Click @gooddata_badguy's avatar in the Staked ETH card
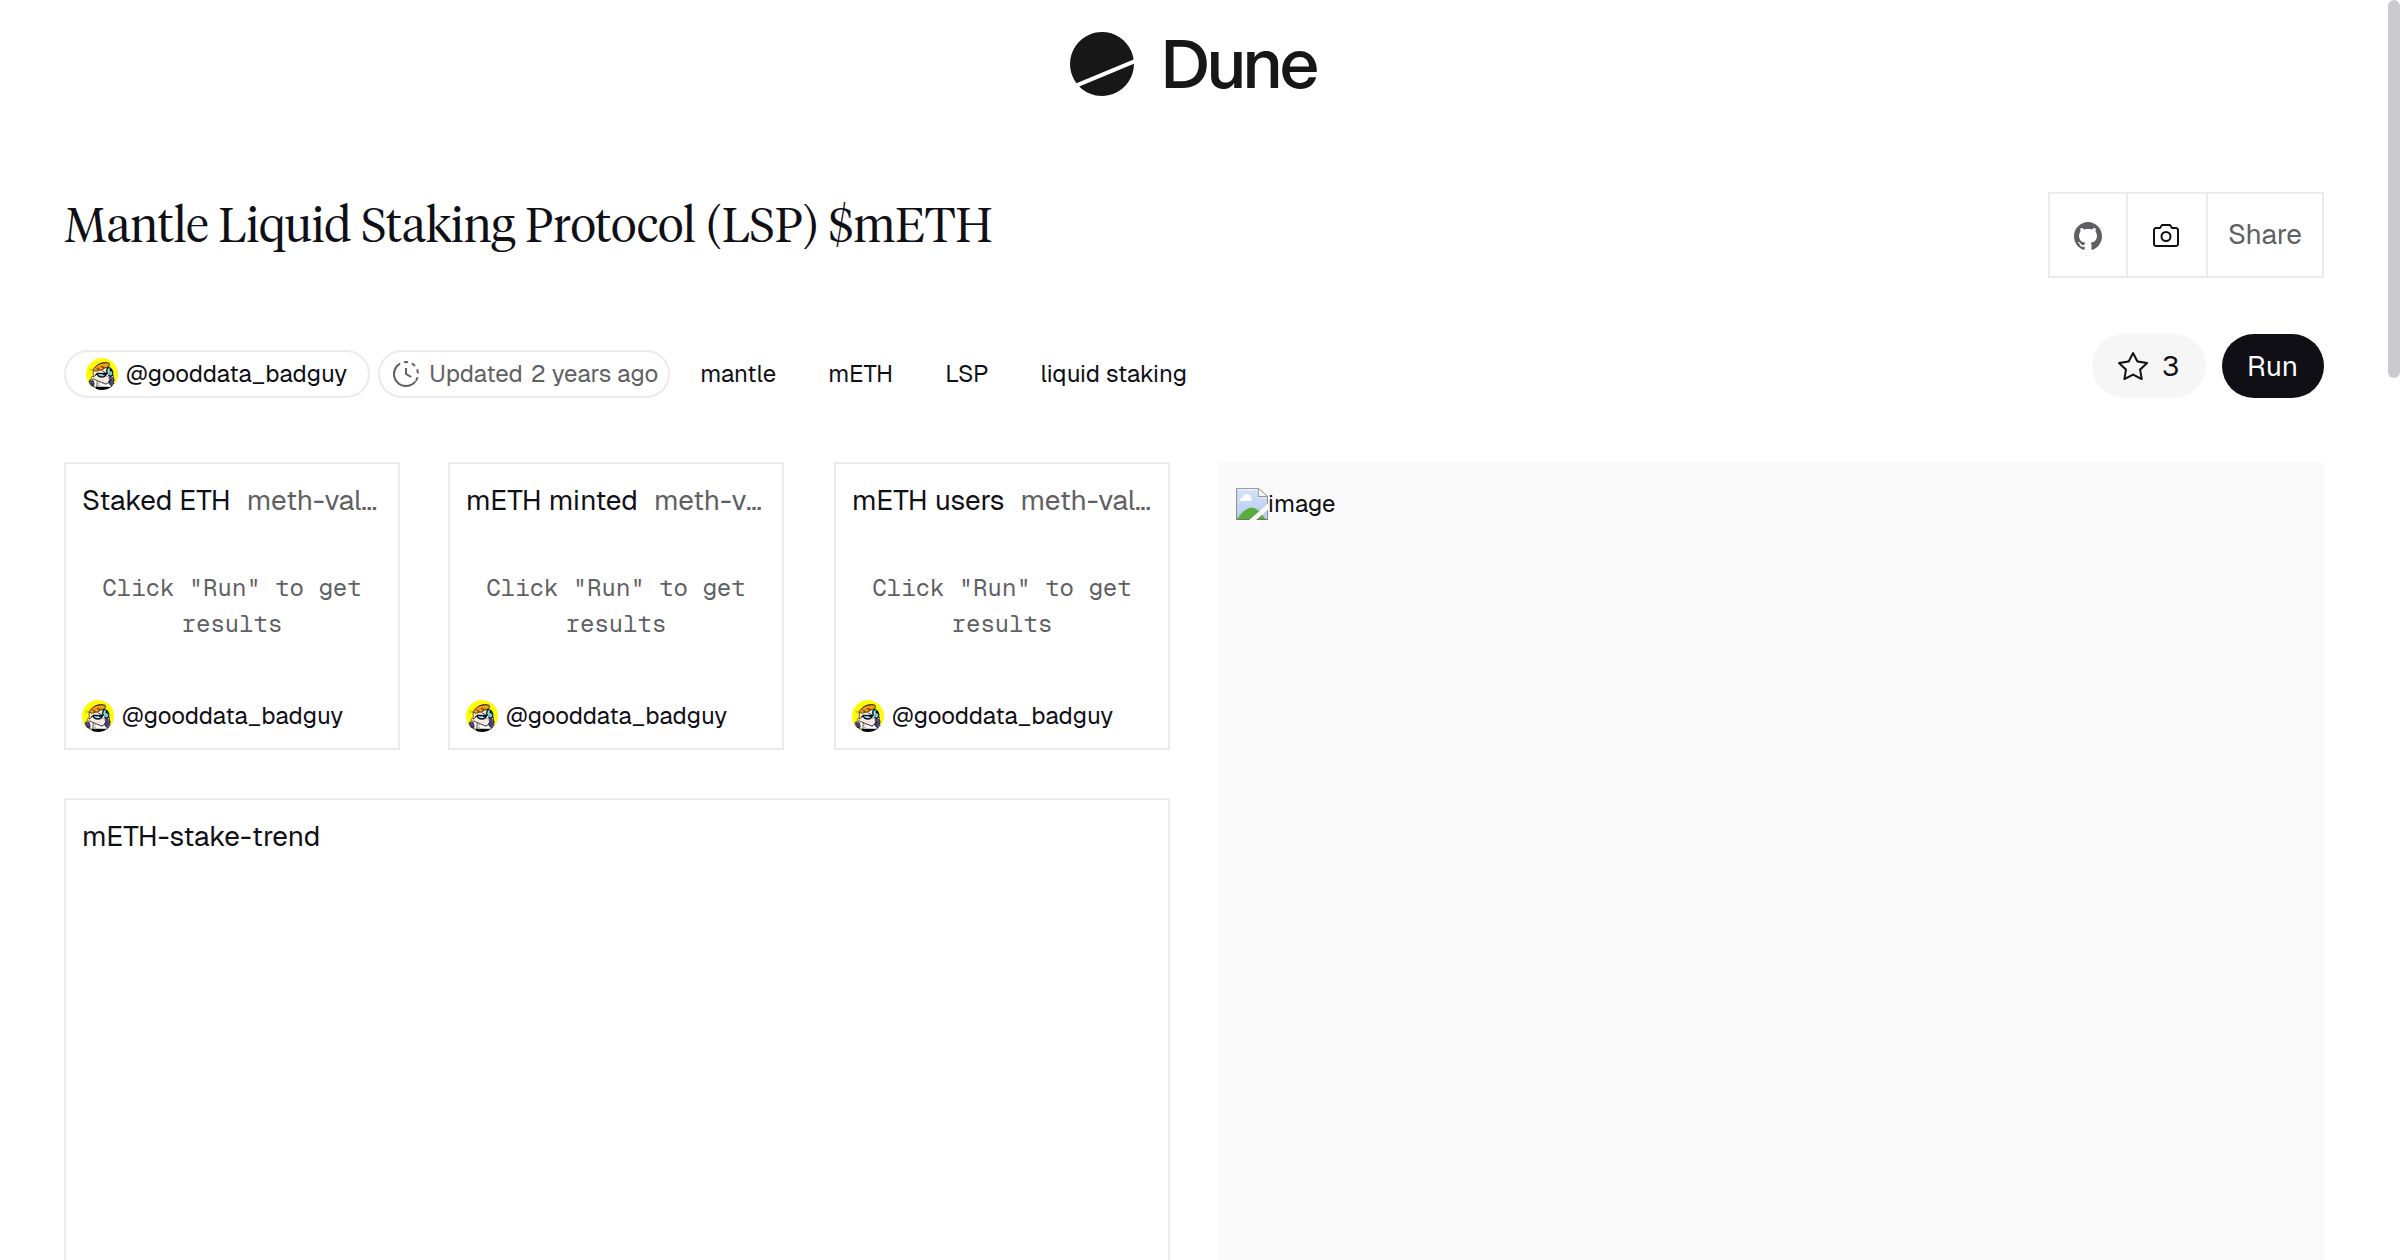Image resolution: width=2400 pixels, height=1260 pixels. (x=97, y=716)
